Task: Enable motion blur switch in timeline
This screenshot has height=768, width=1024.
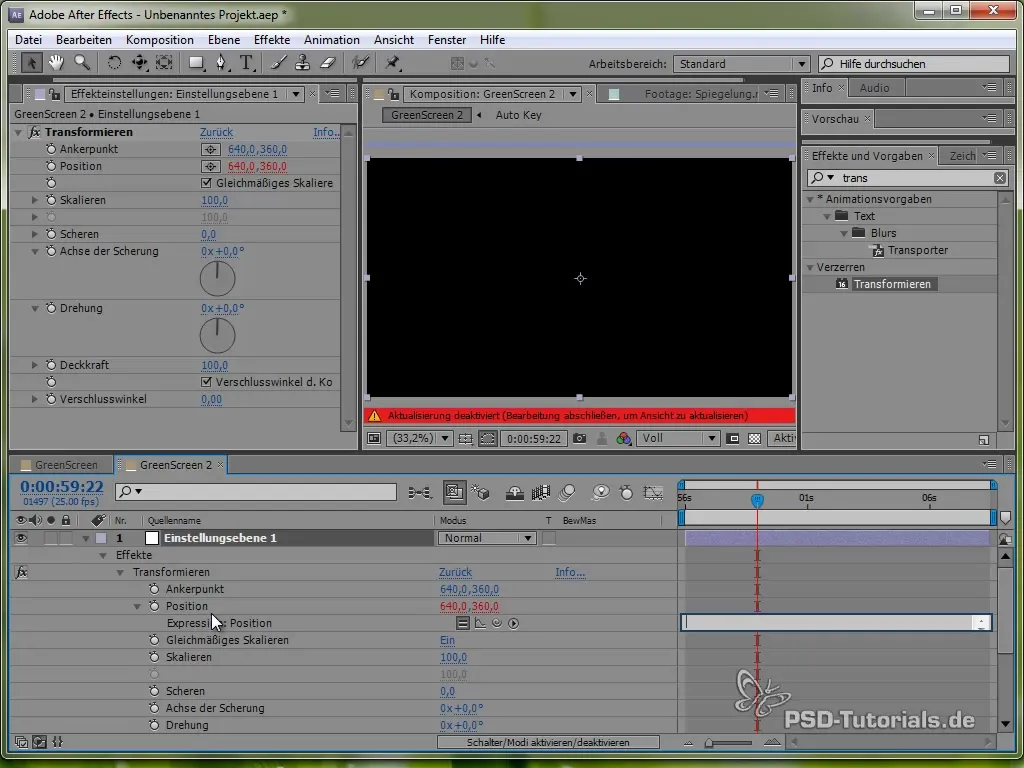Action: (568, 492)
